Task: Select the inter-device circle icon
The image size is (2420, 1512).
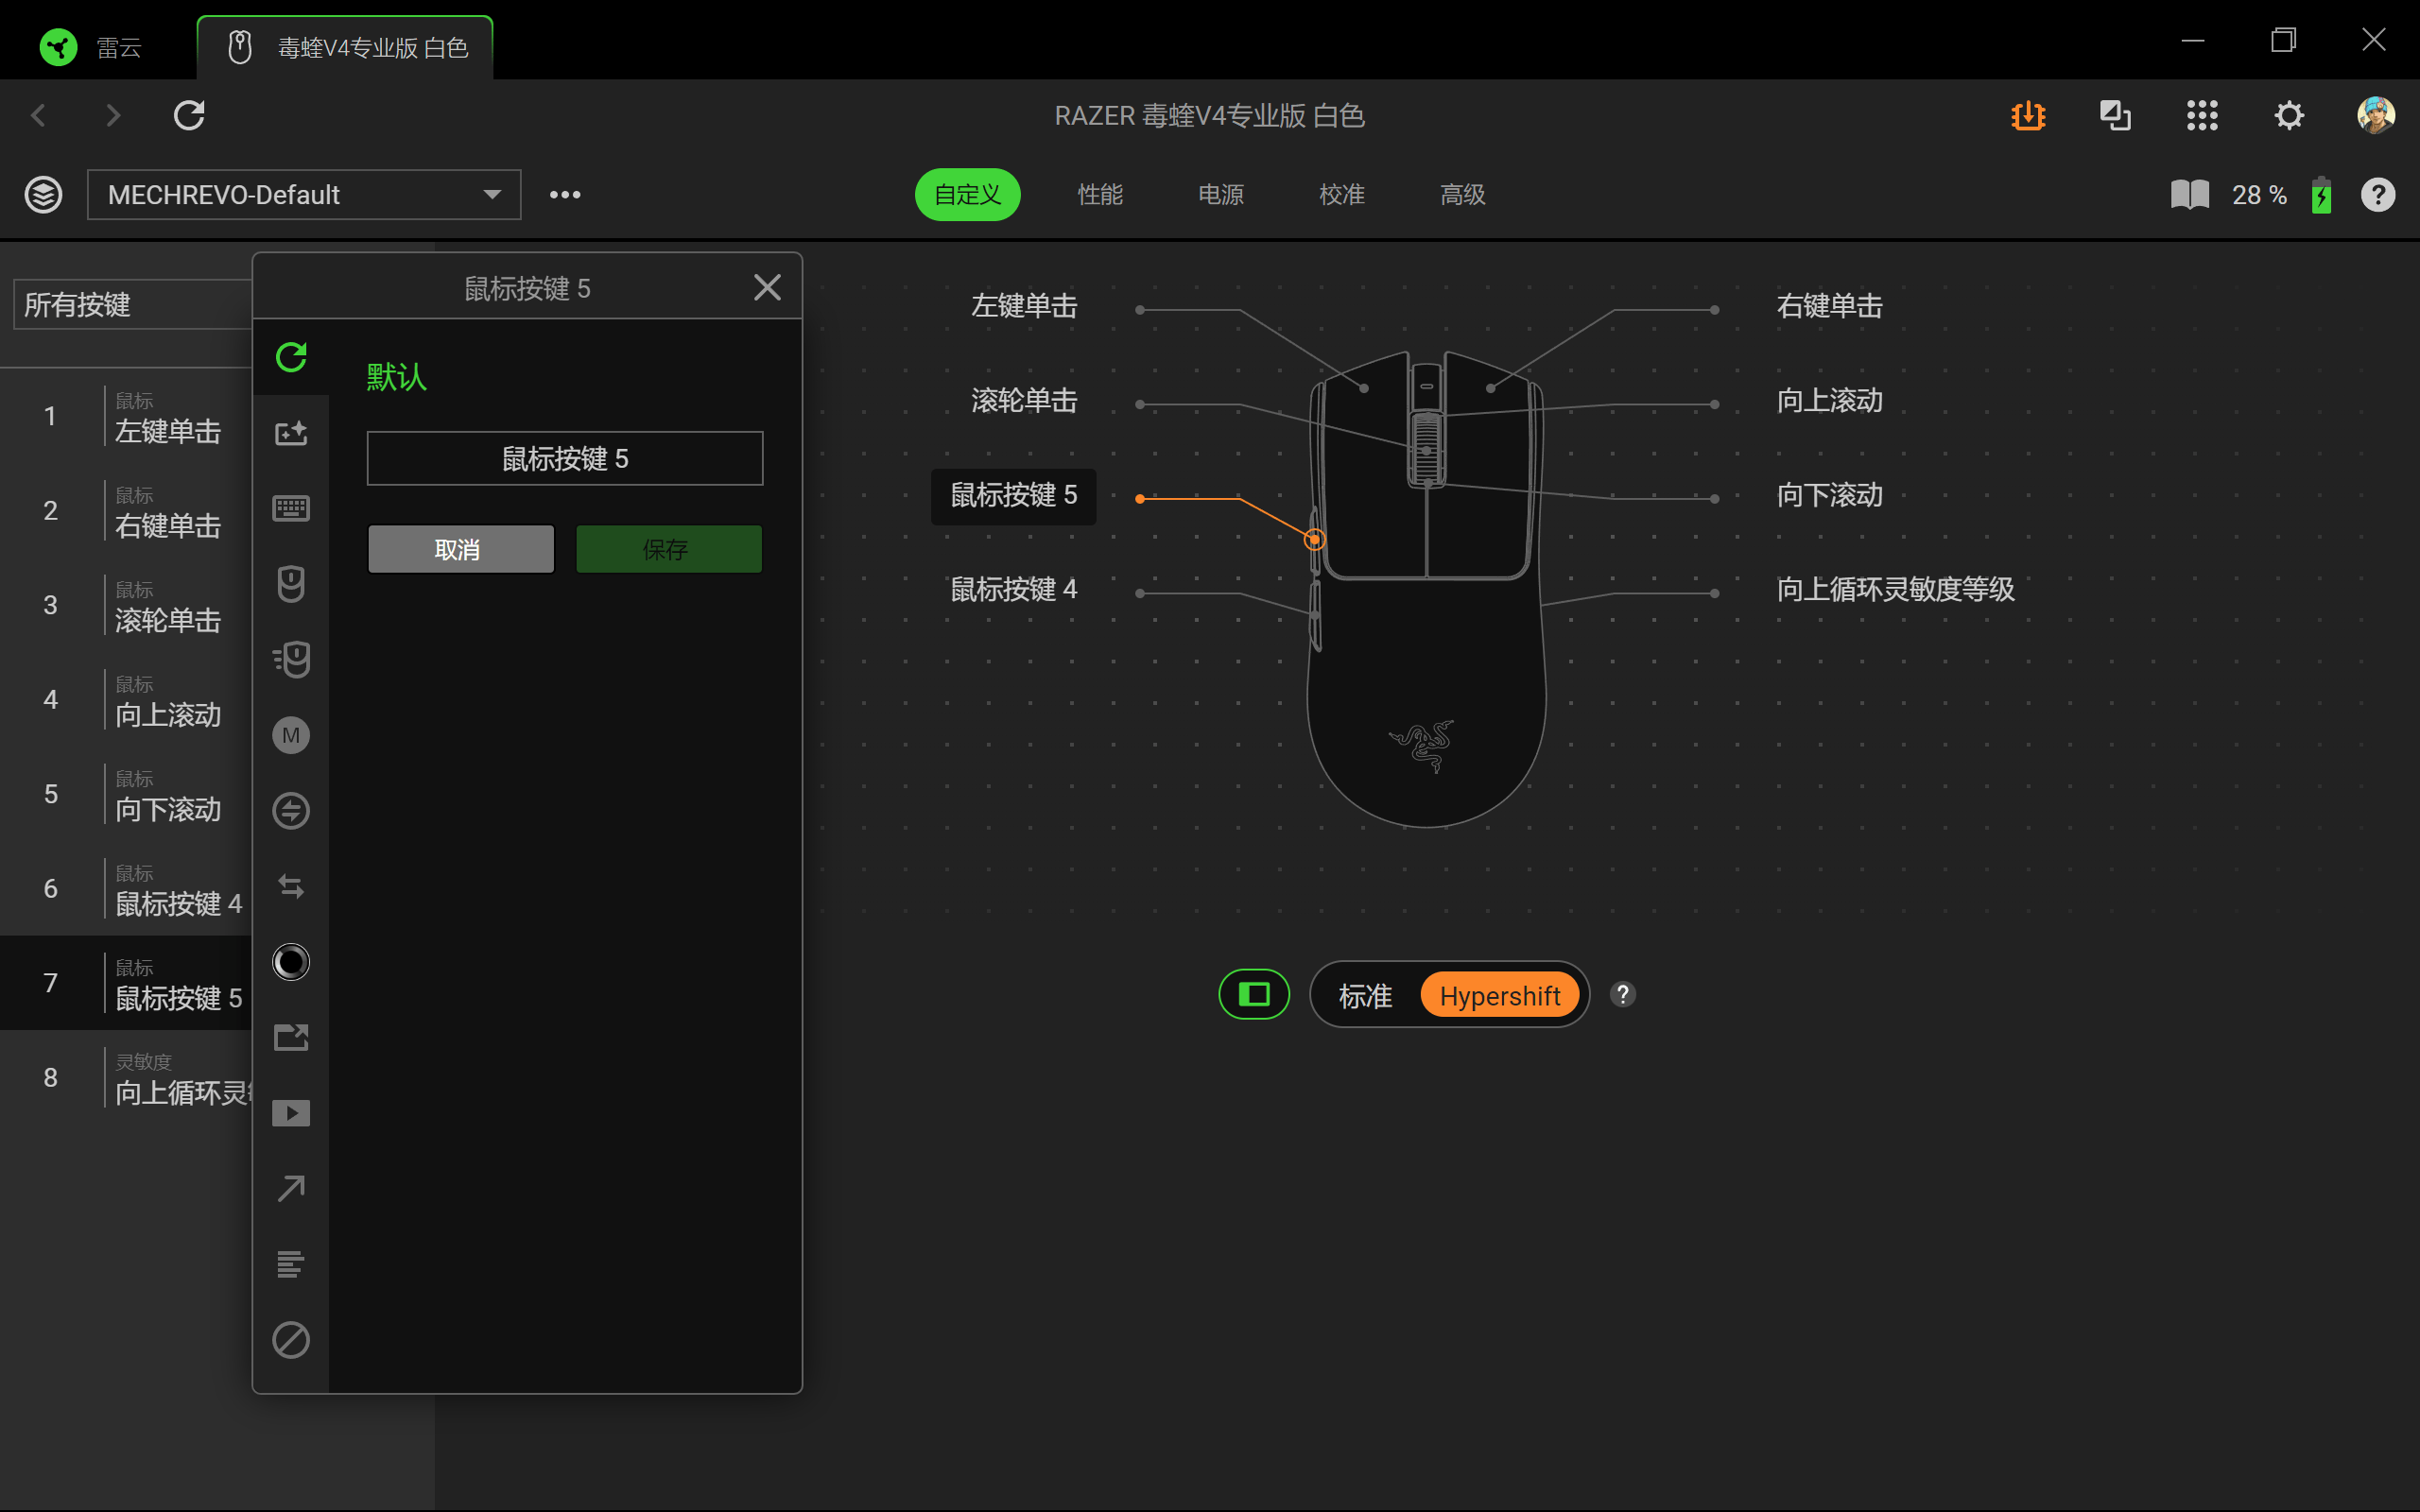Action: click(291, 811)
